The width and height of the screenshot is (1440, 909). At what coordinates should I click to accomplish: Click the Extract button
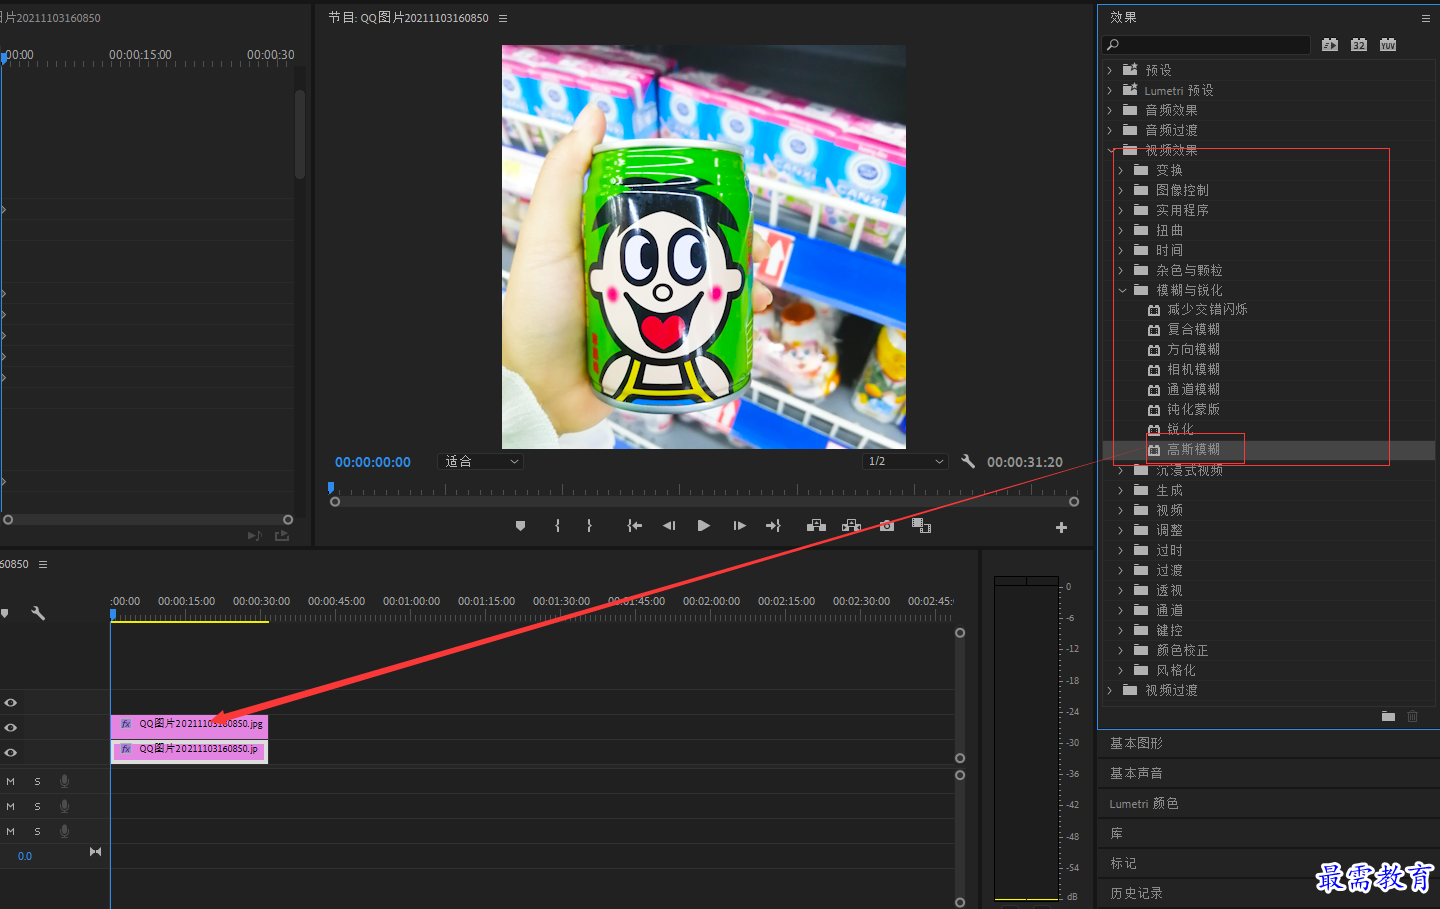[x=851, y=526]
